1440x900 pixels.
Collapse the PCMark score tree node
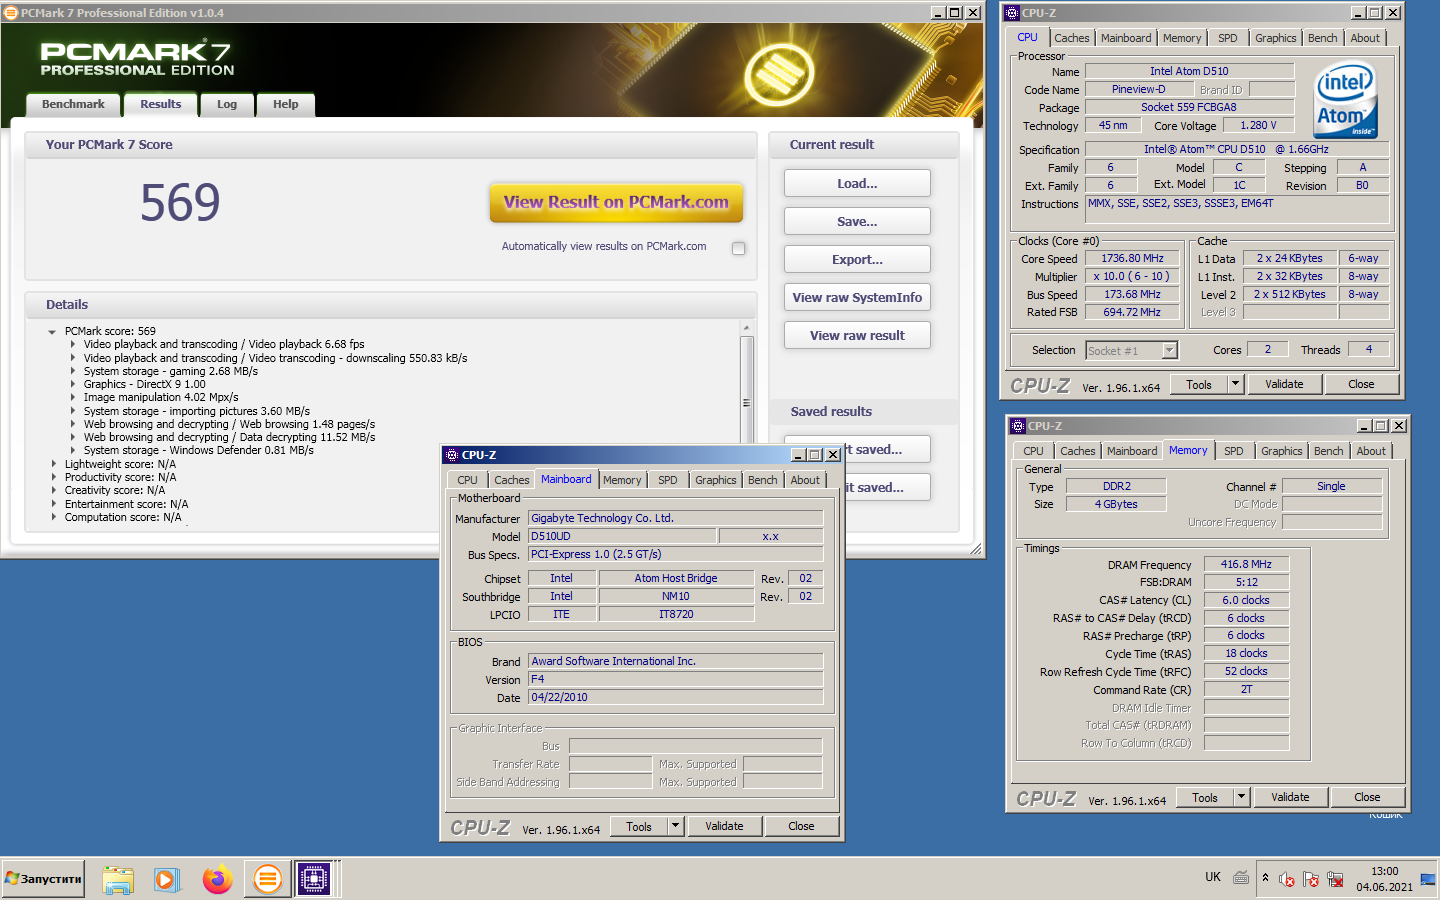coord(52,332)
